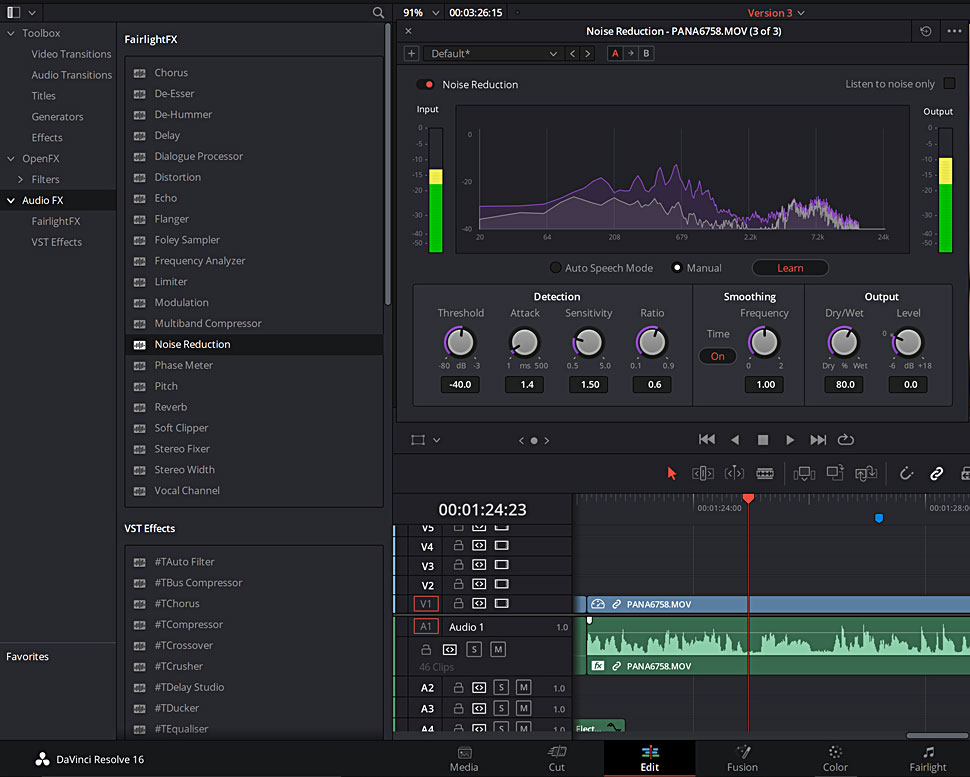Click the Ratio knob
This screenshot has height=777, width=970.
click(652, 341)
